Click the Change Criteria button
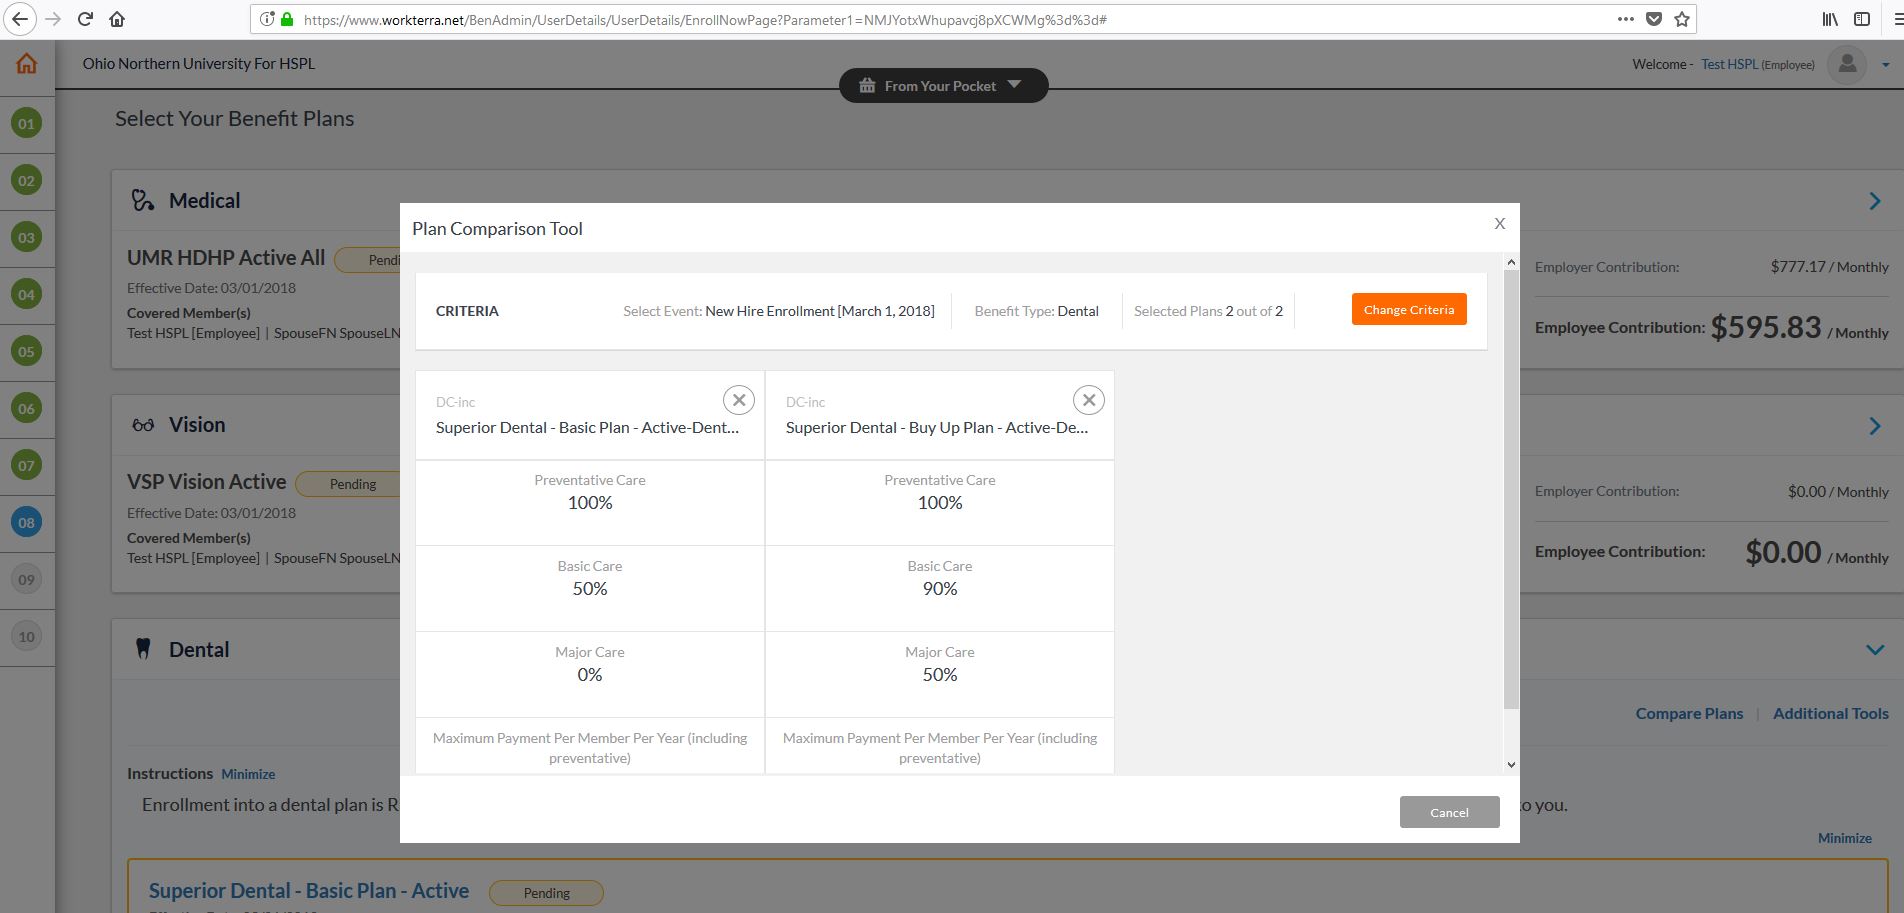 tap(1408, 310)
